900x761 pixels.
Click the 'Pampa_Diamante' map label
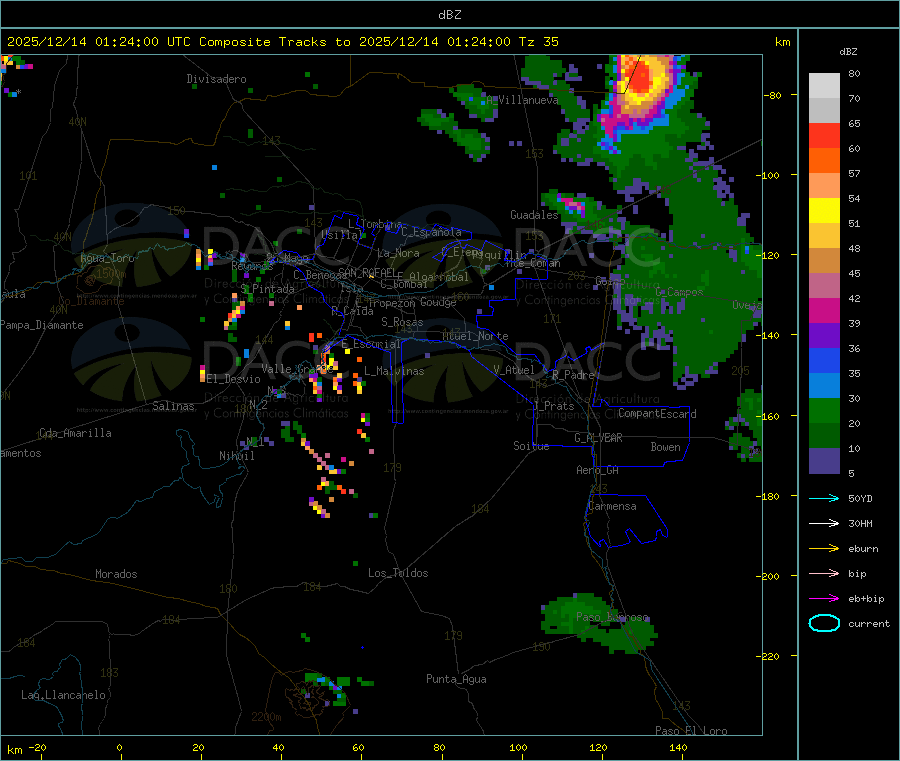(41, 325)
